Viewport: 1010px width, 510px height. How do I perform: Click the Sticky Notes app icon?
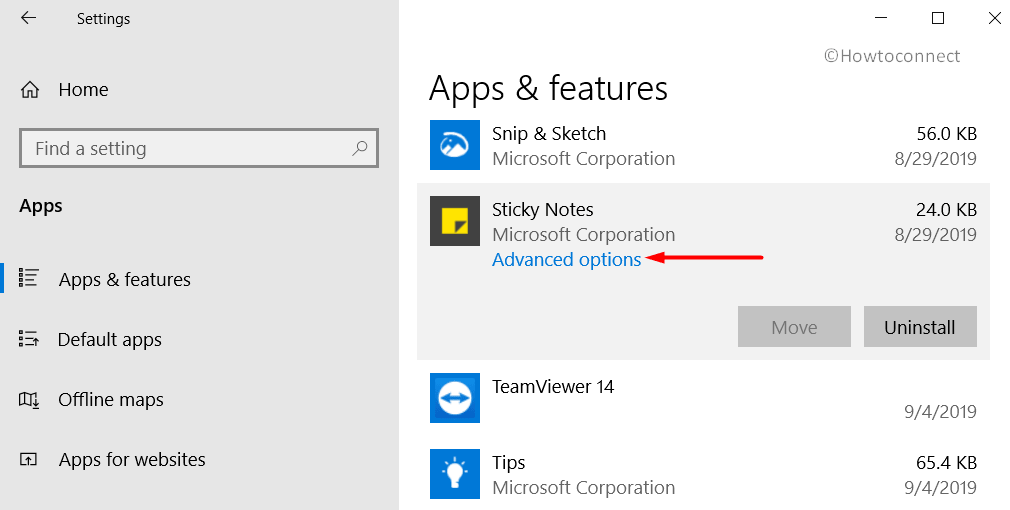tap(455, 221)
